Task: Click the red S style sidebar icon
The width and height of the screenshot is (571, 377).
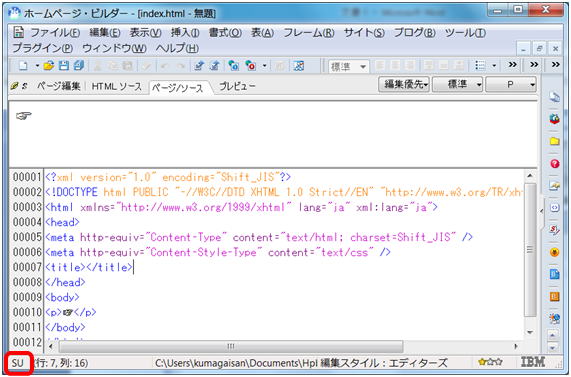Action: [554, 230]
